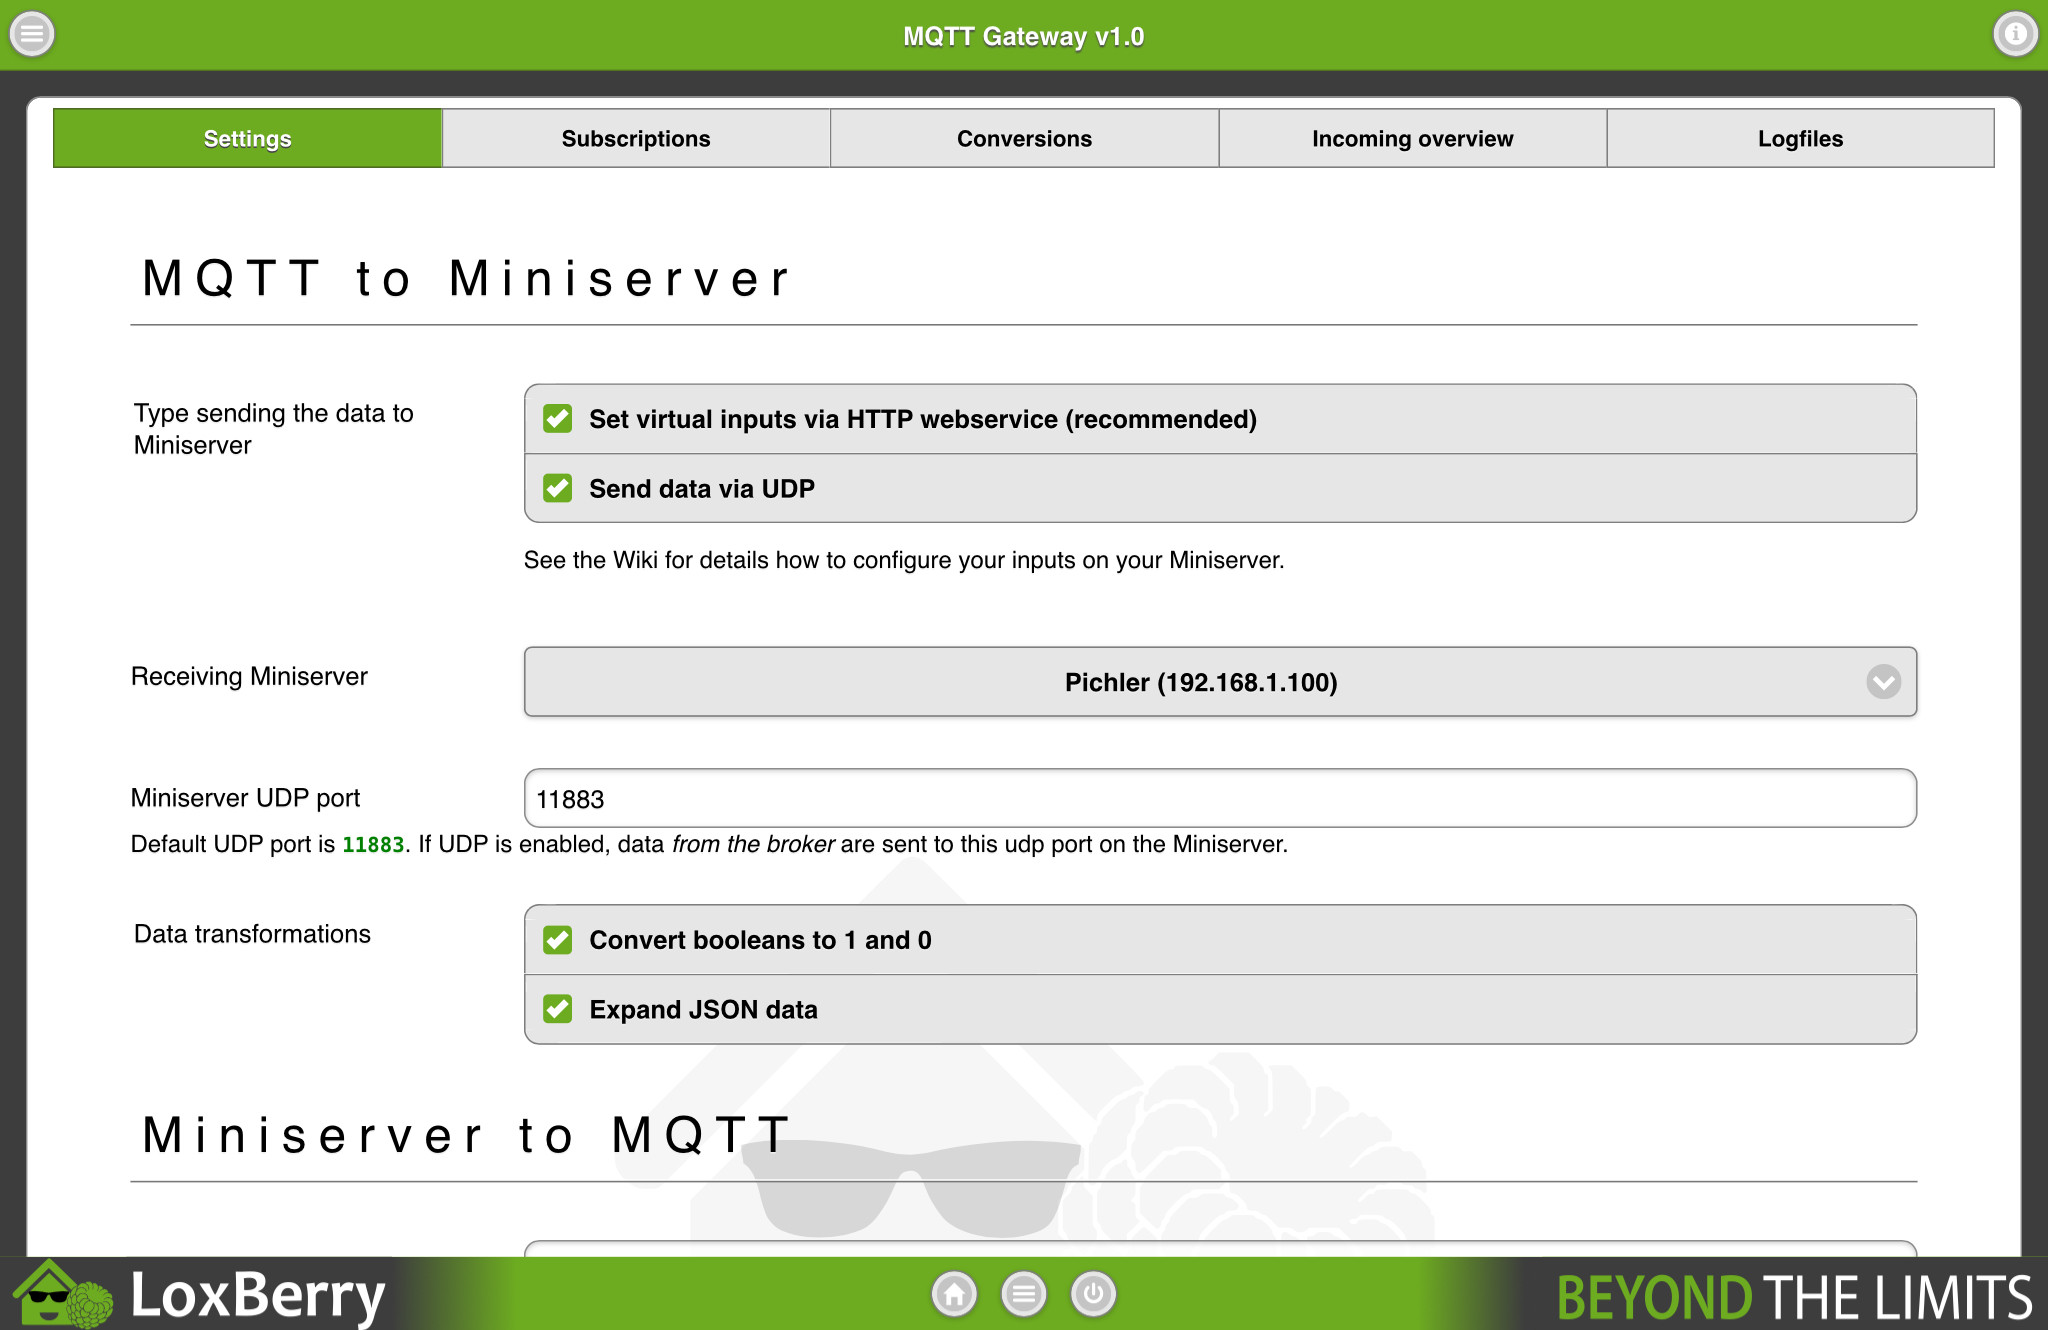Click the home icon in the footer

coord(954,1294)
